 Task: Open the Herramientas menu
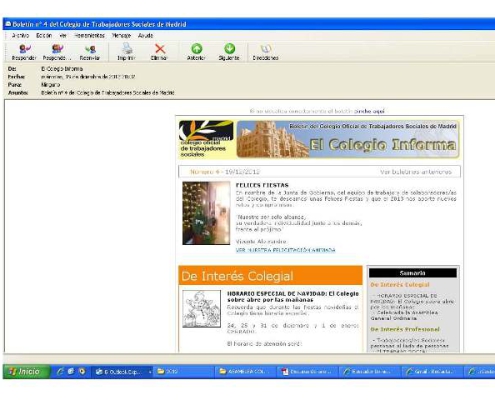89,35
